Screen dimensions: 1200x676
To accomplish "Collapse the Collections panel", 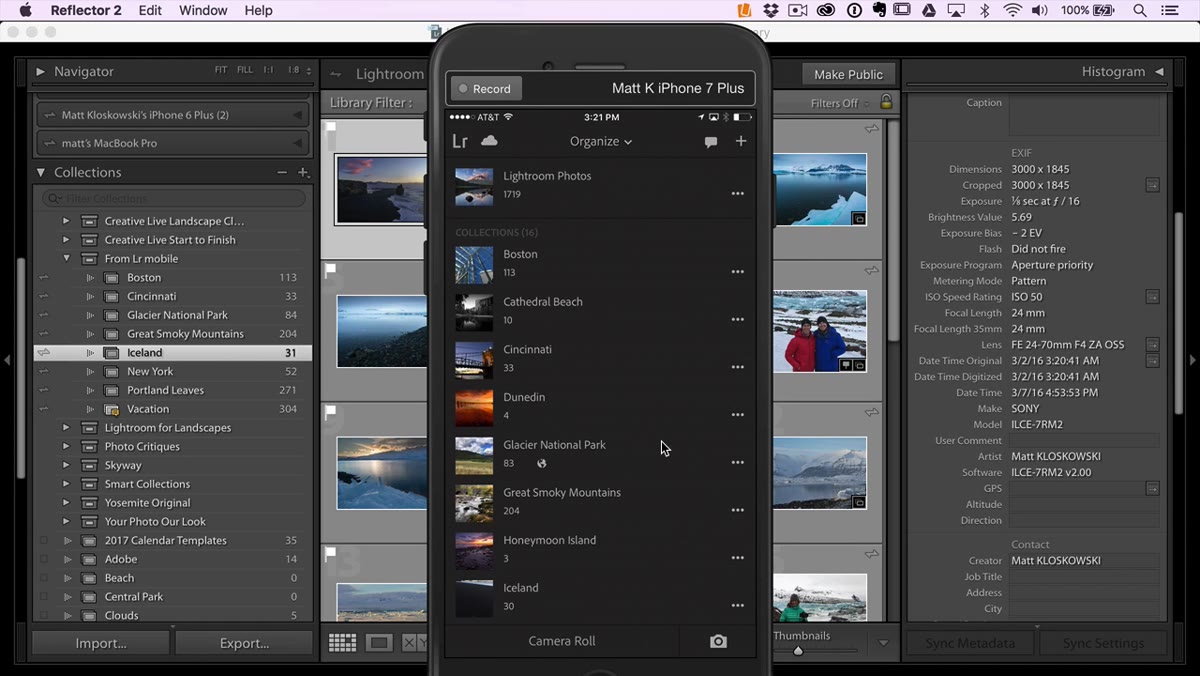I will coord(41,173).
